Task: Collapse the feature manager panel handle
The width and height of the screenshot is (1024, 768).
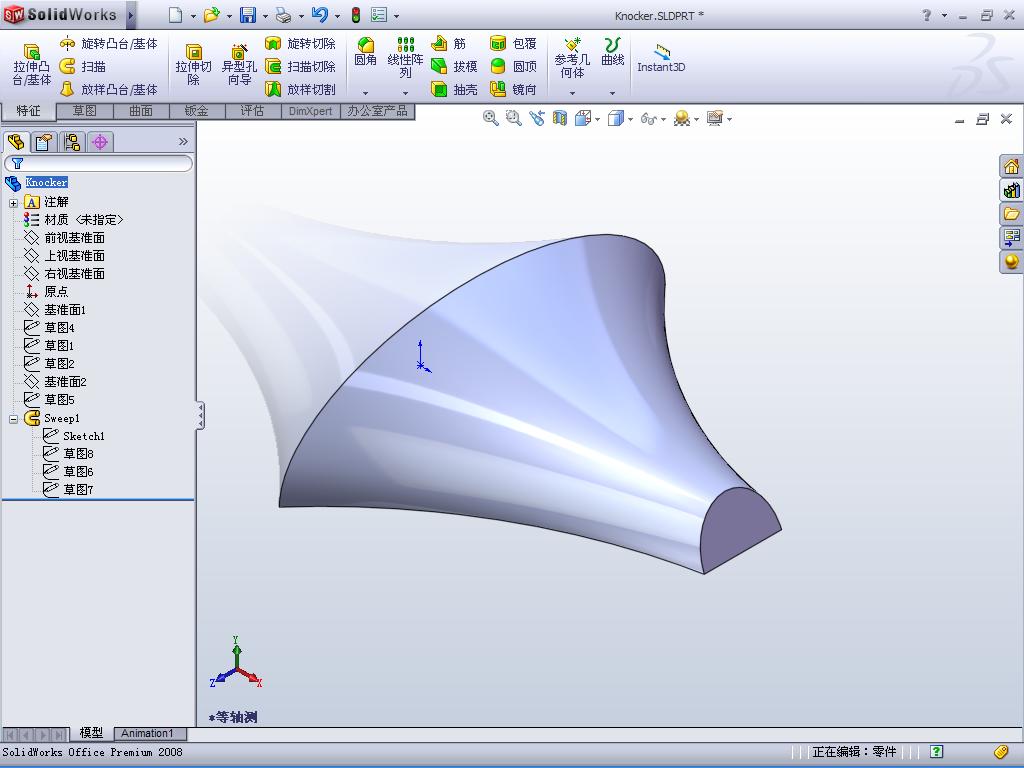Action: coord(200,415)
